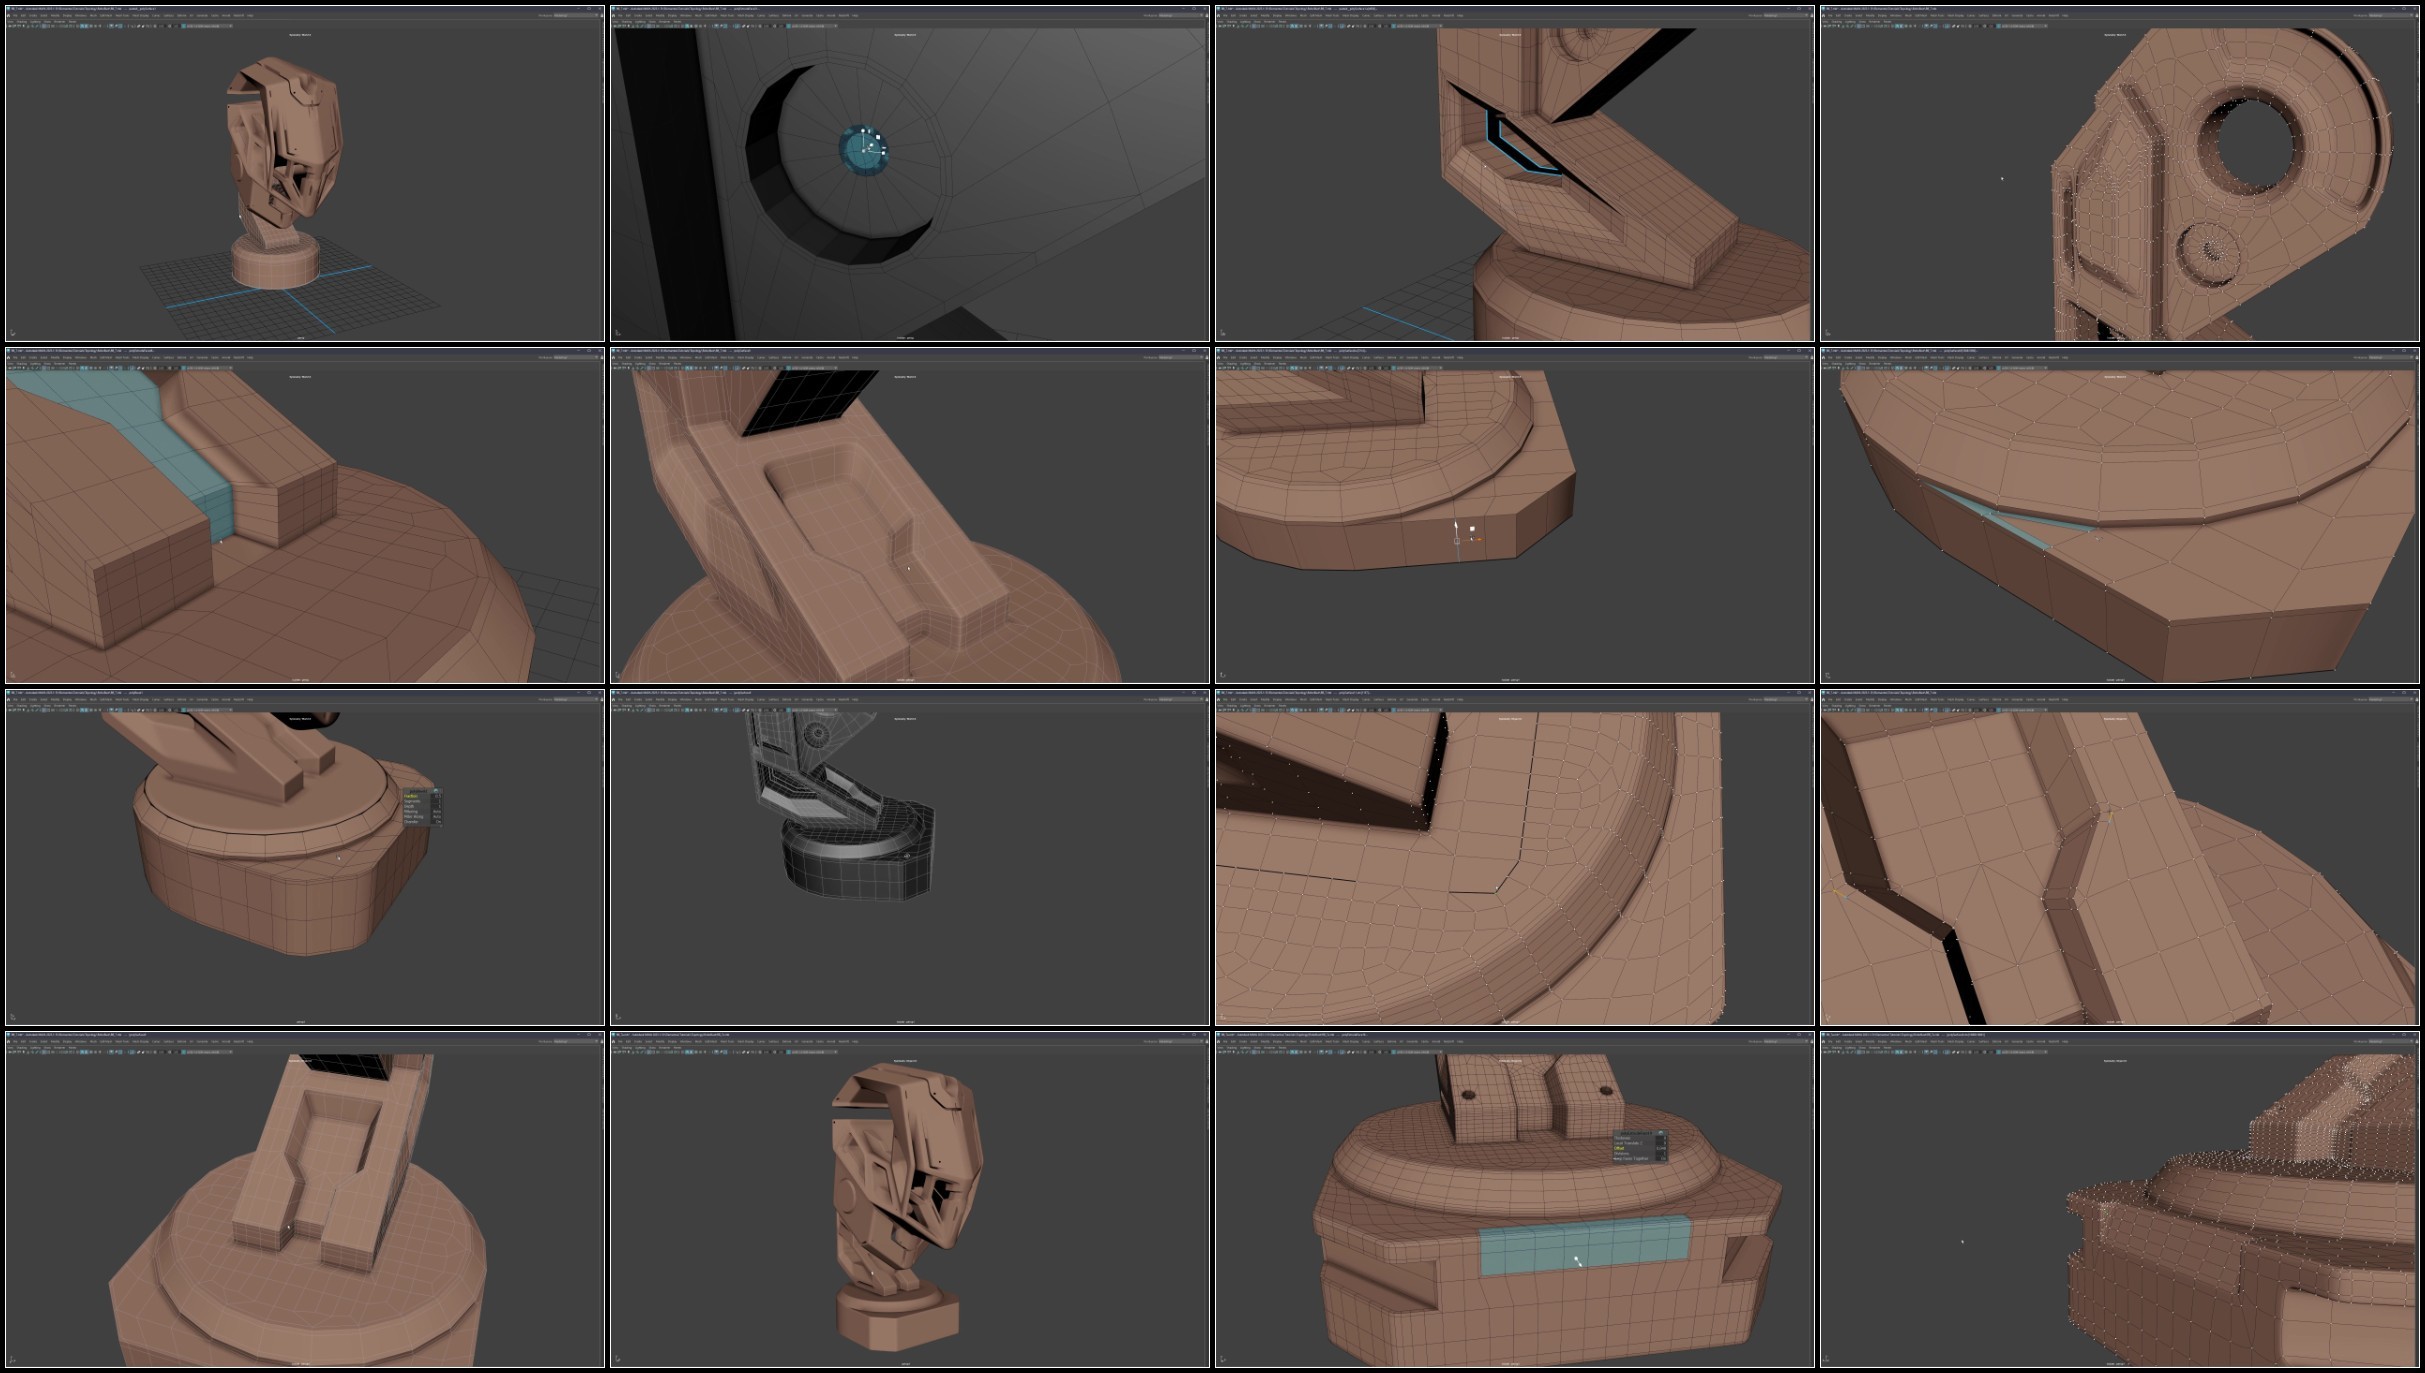
Task: Select the Chamfer row in the bevel popup
Action: click(423, 822)
